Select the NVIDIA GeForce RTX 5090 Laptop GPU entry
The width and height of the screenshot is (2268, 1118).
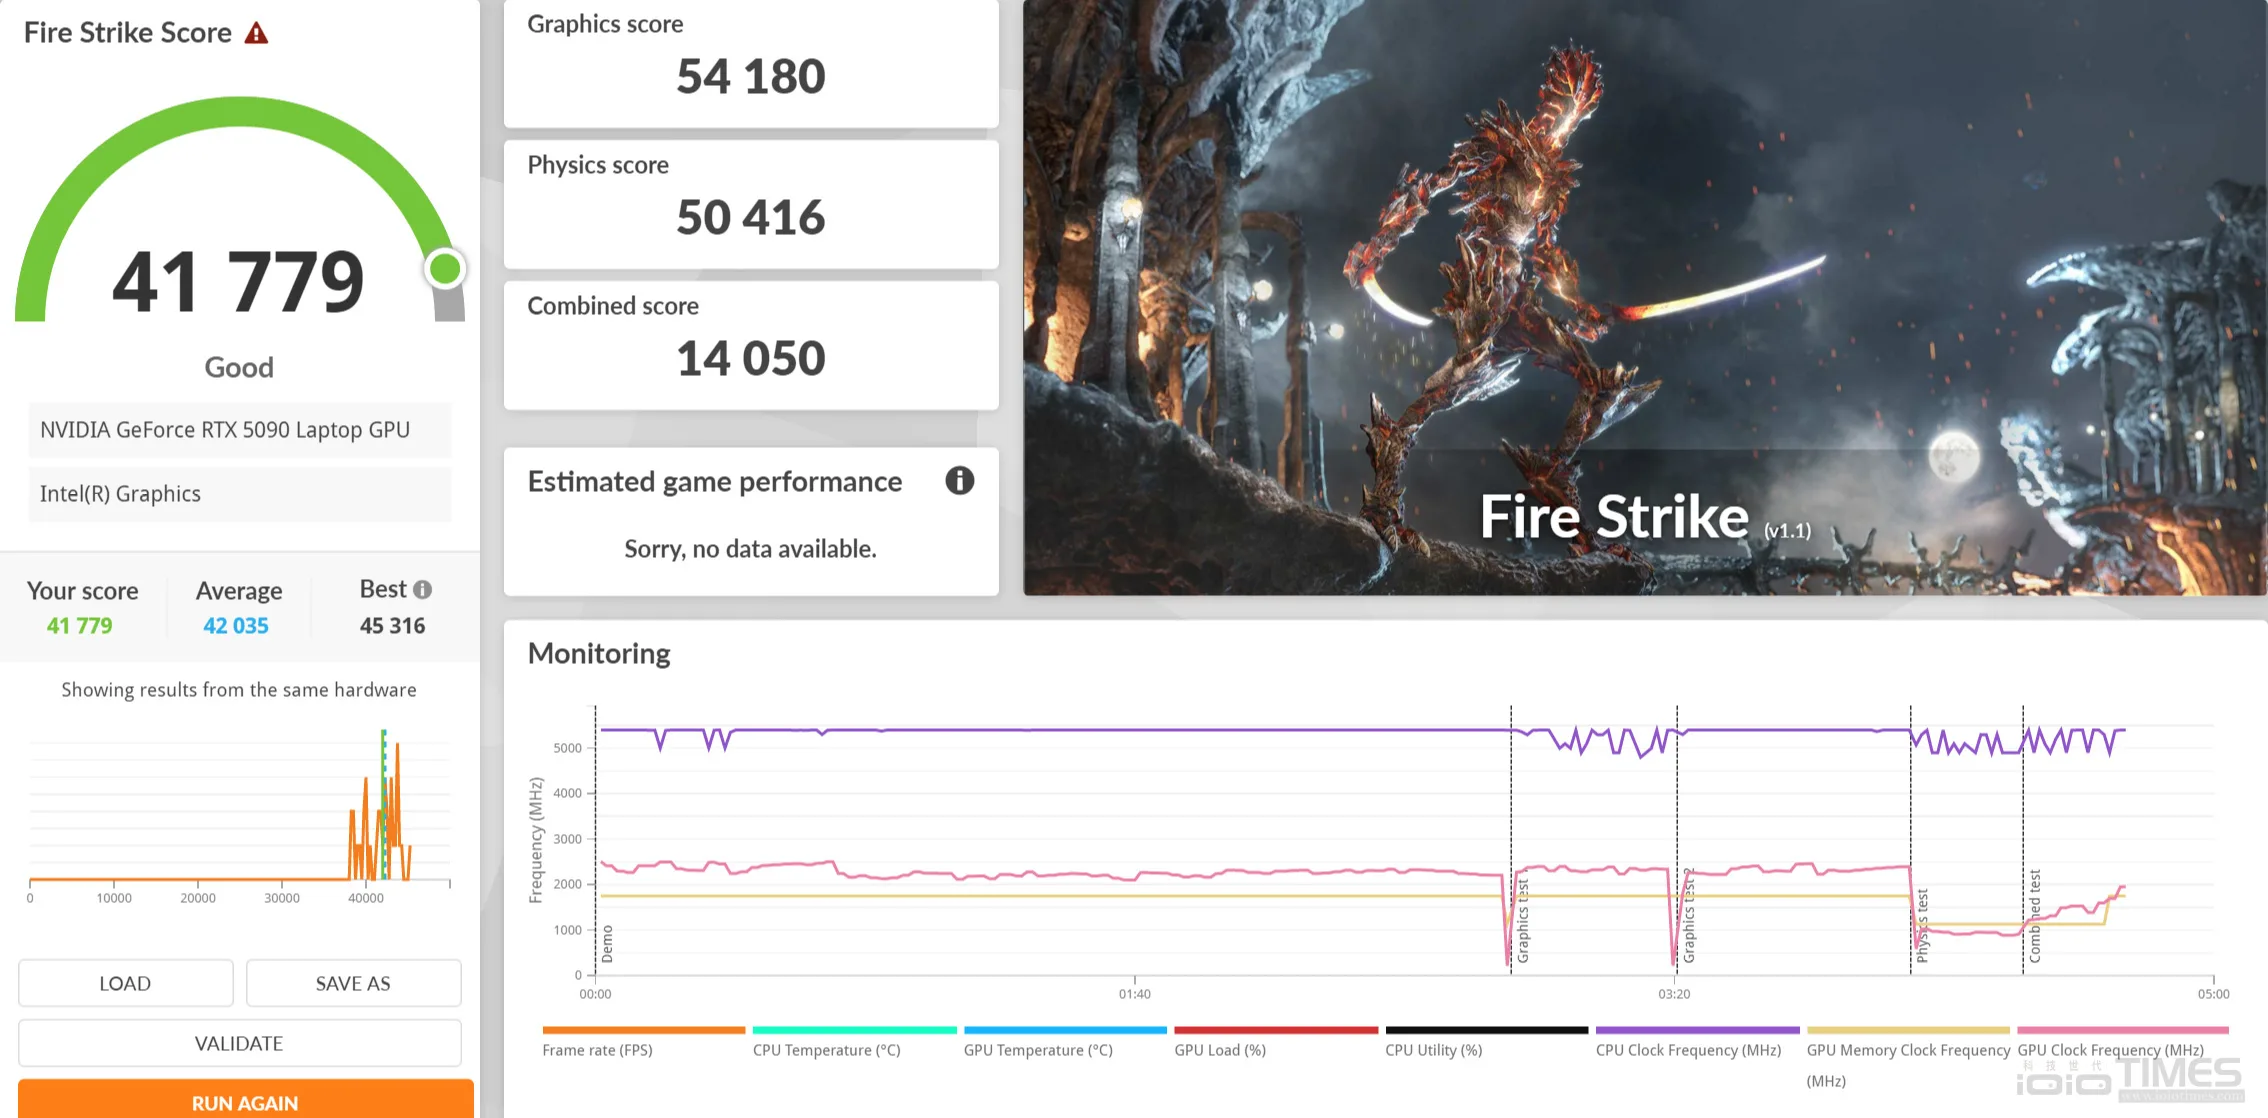point(240,430)
